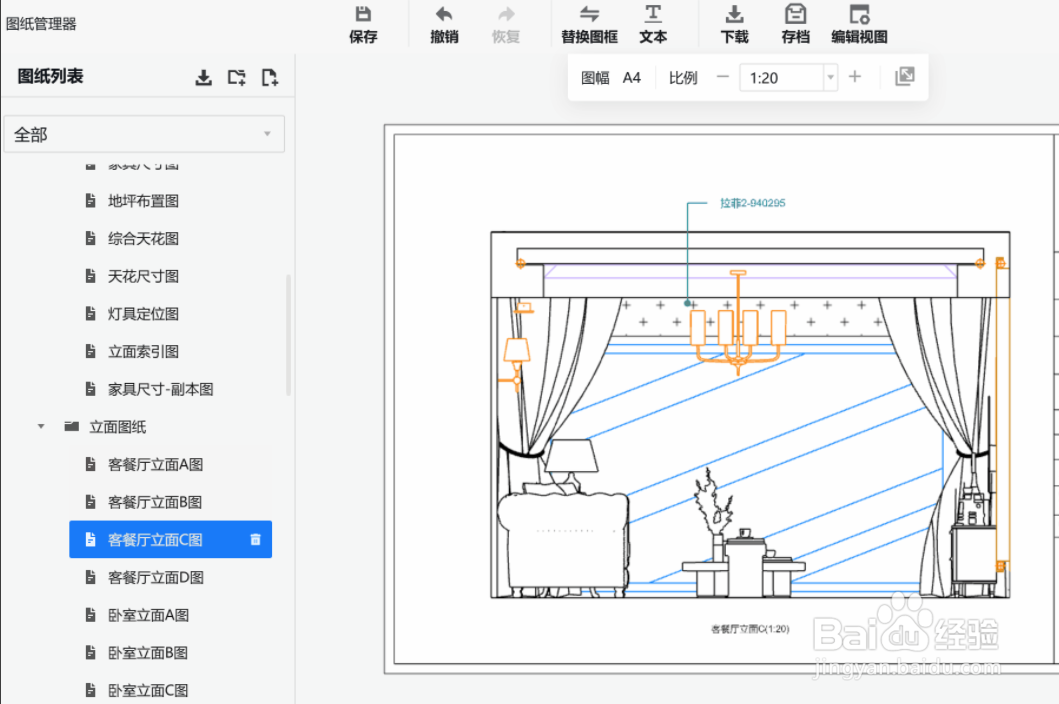Viewport: 1059px width, 704px height.
Task: Click the drawing list scrollbar
Action: [x=288, y=334]
